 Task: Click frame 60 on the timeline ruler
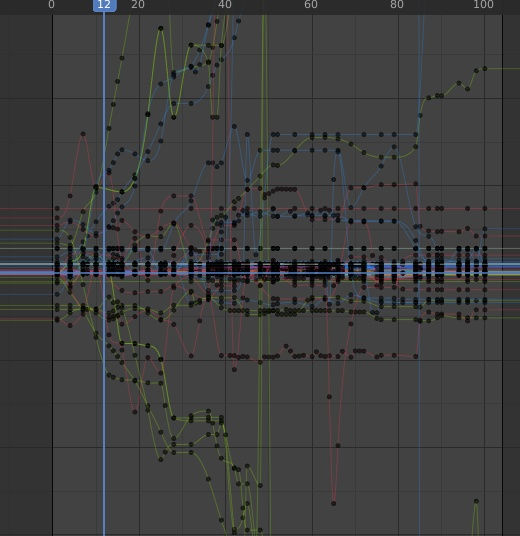tap(311, 5)
